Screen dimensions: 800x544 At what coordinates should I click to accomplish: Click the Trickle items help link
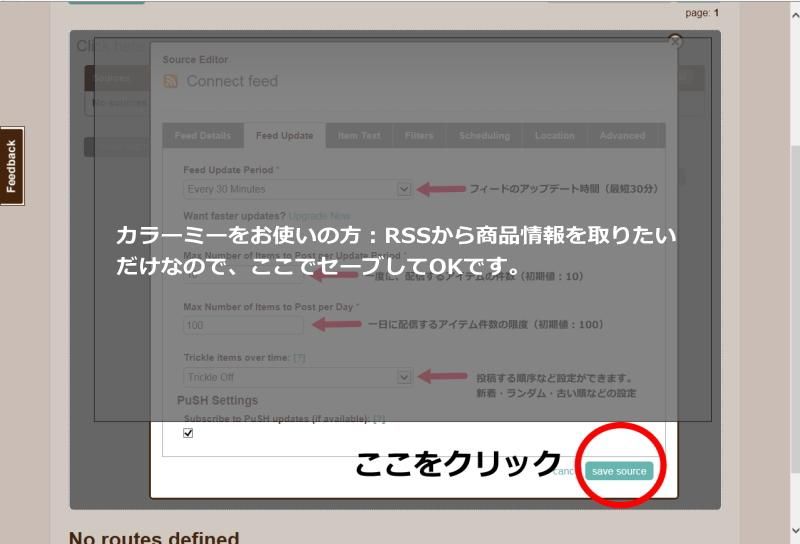(x=299, y=358)
